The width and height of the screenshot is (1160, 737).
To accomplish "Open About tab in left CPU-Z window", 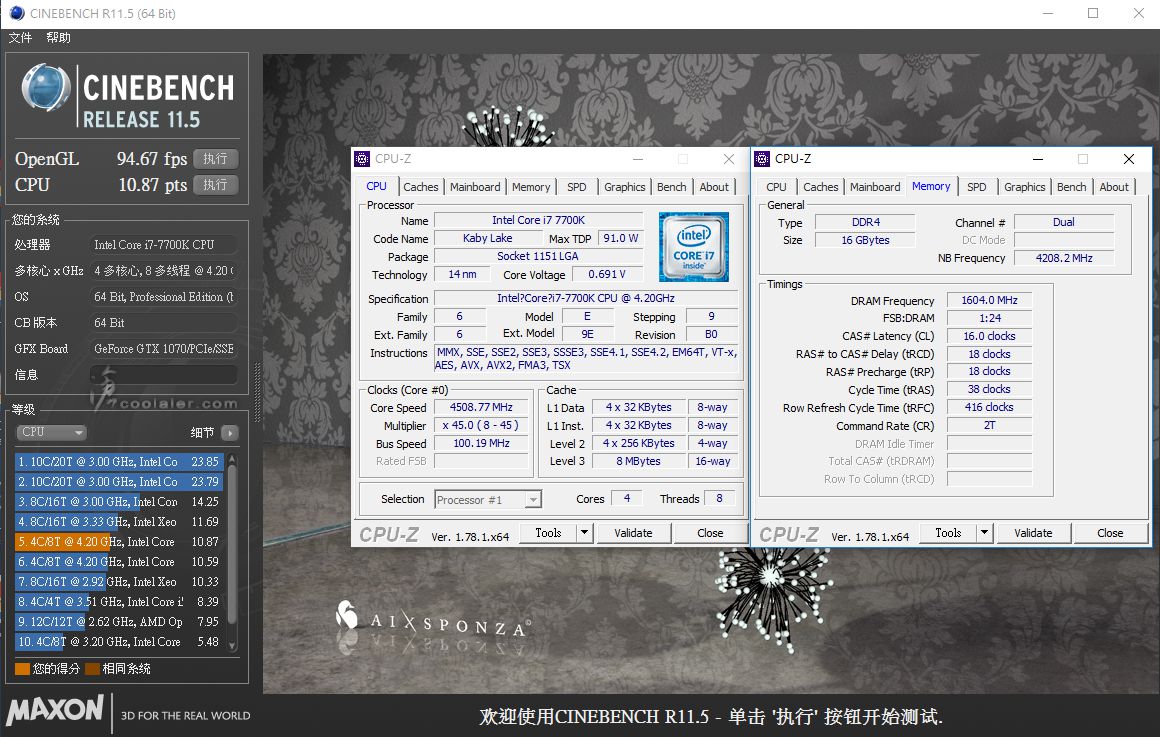I will [x=714, y=187].
